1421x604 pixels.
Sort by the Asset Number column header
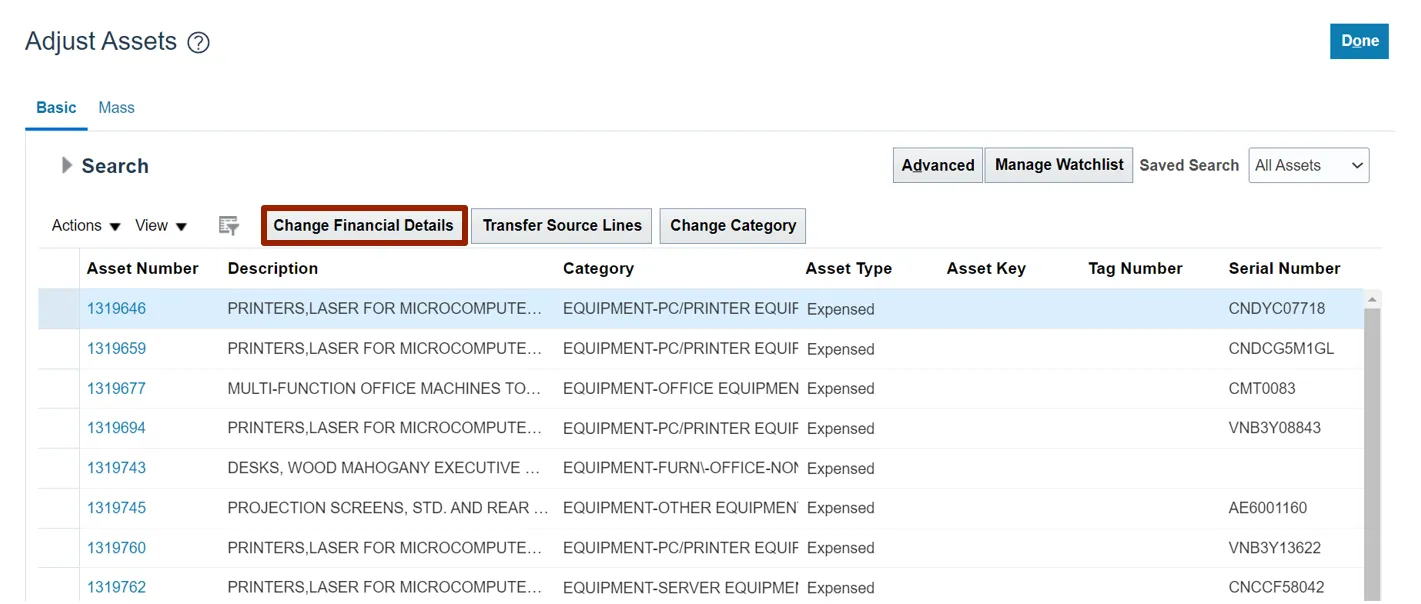142,269
